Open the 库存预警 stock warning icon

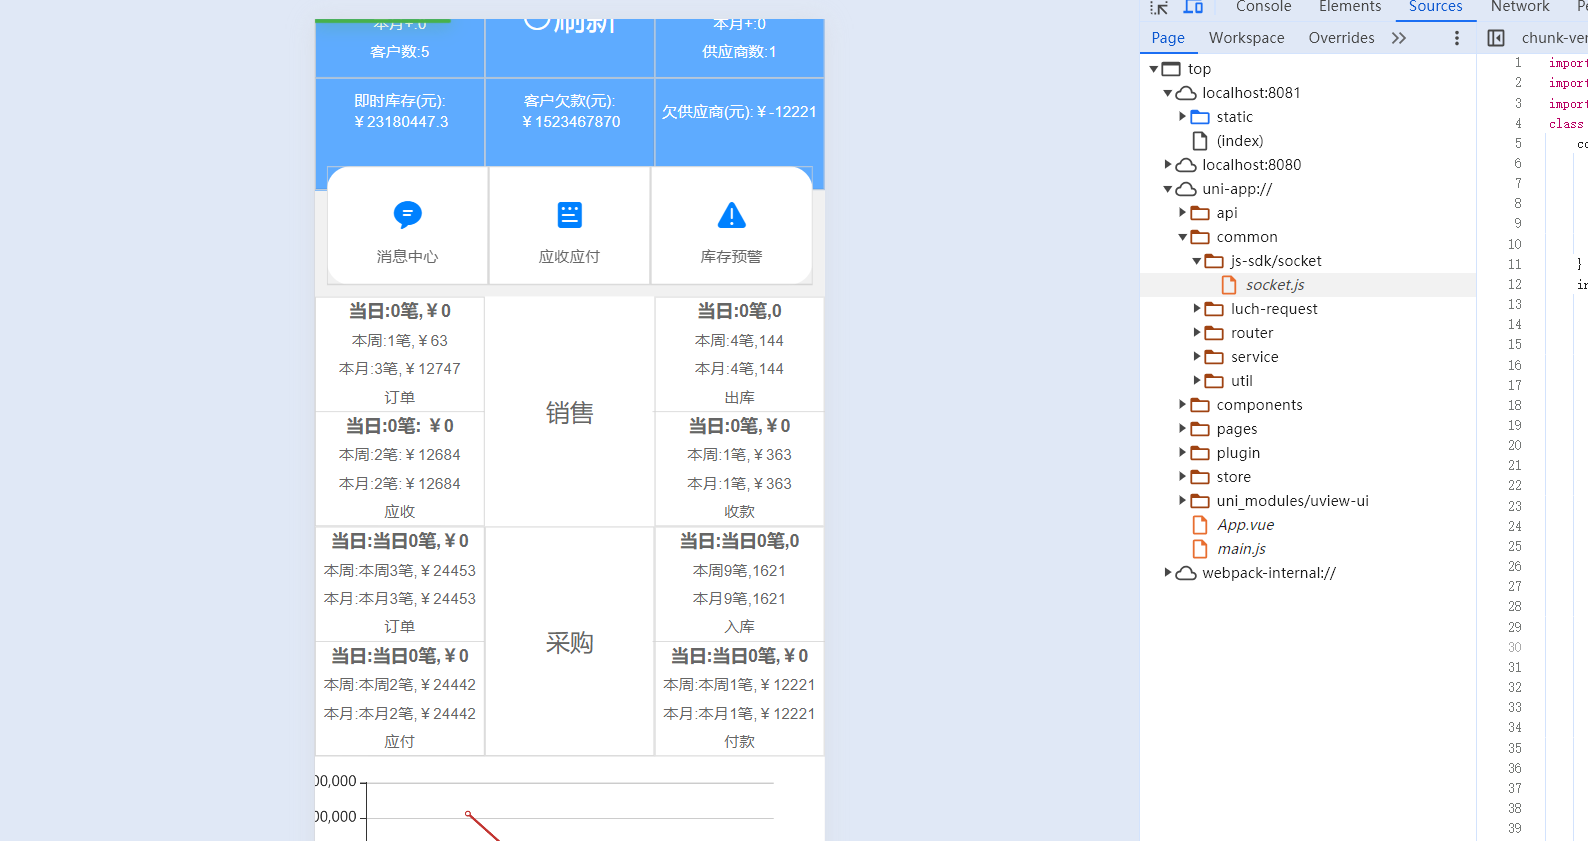(x=731, y=215)
